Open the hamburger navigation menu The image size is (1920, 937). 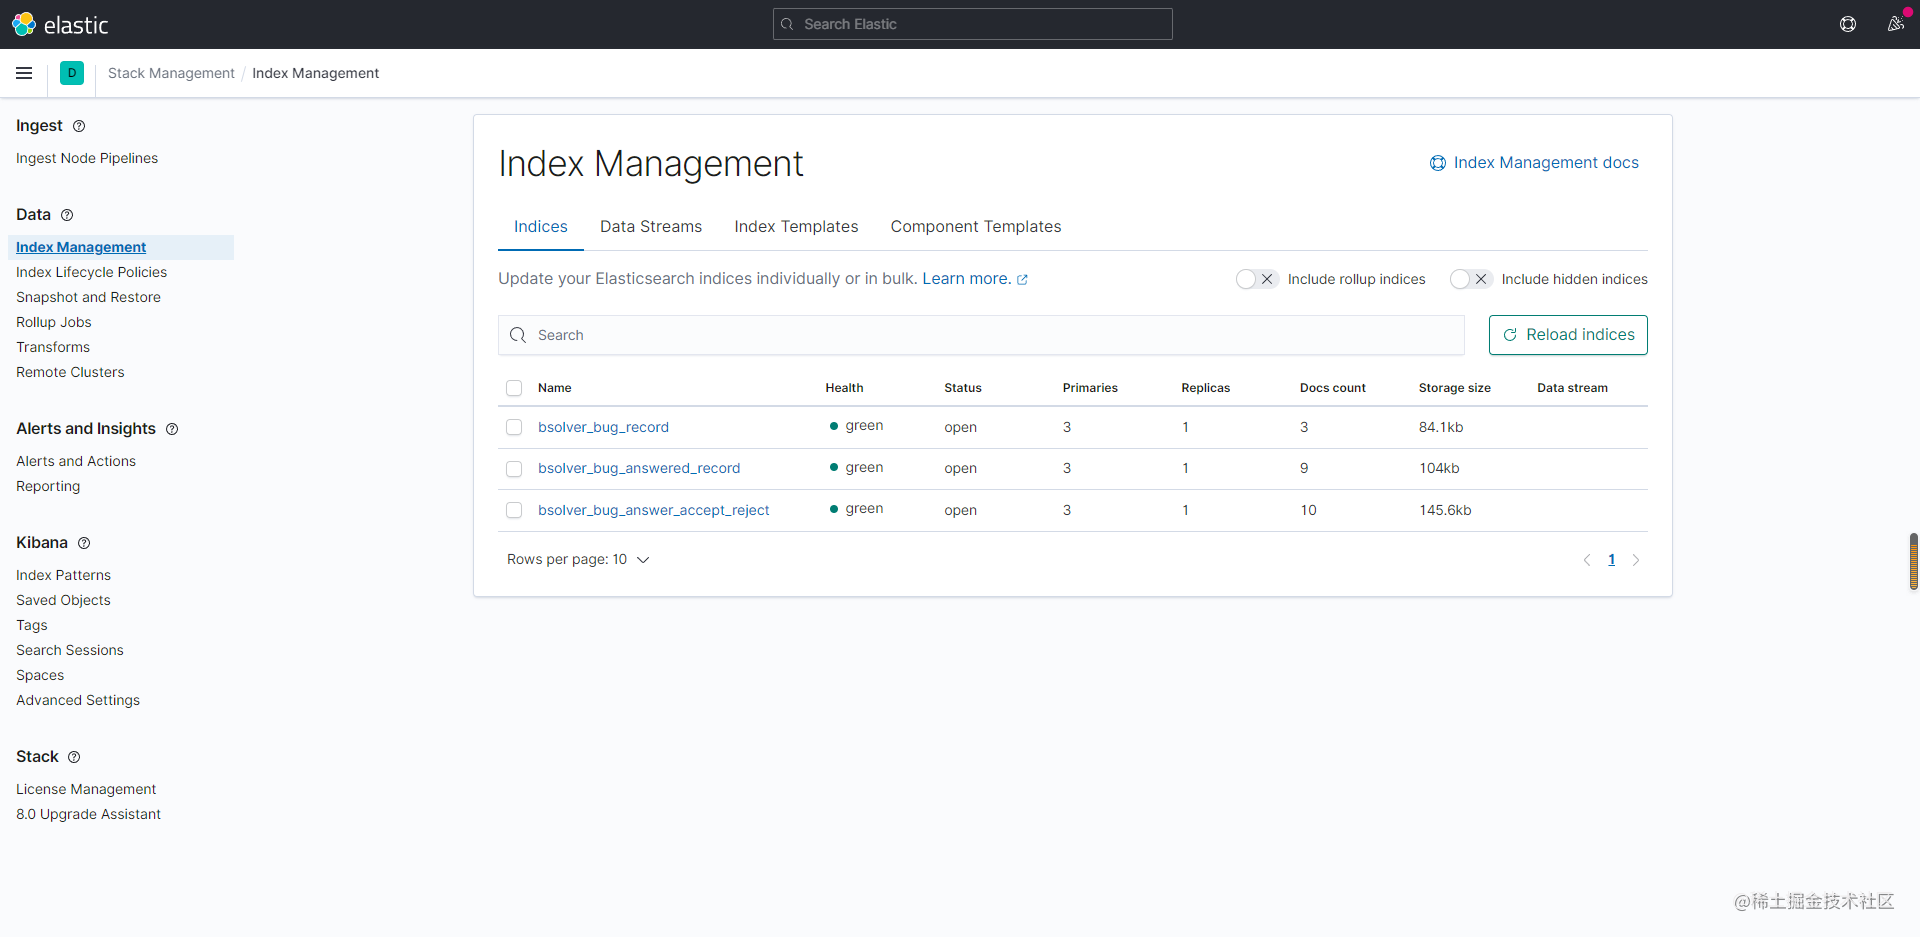(x=24, y=73)
